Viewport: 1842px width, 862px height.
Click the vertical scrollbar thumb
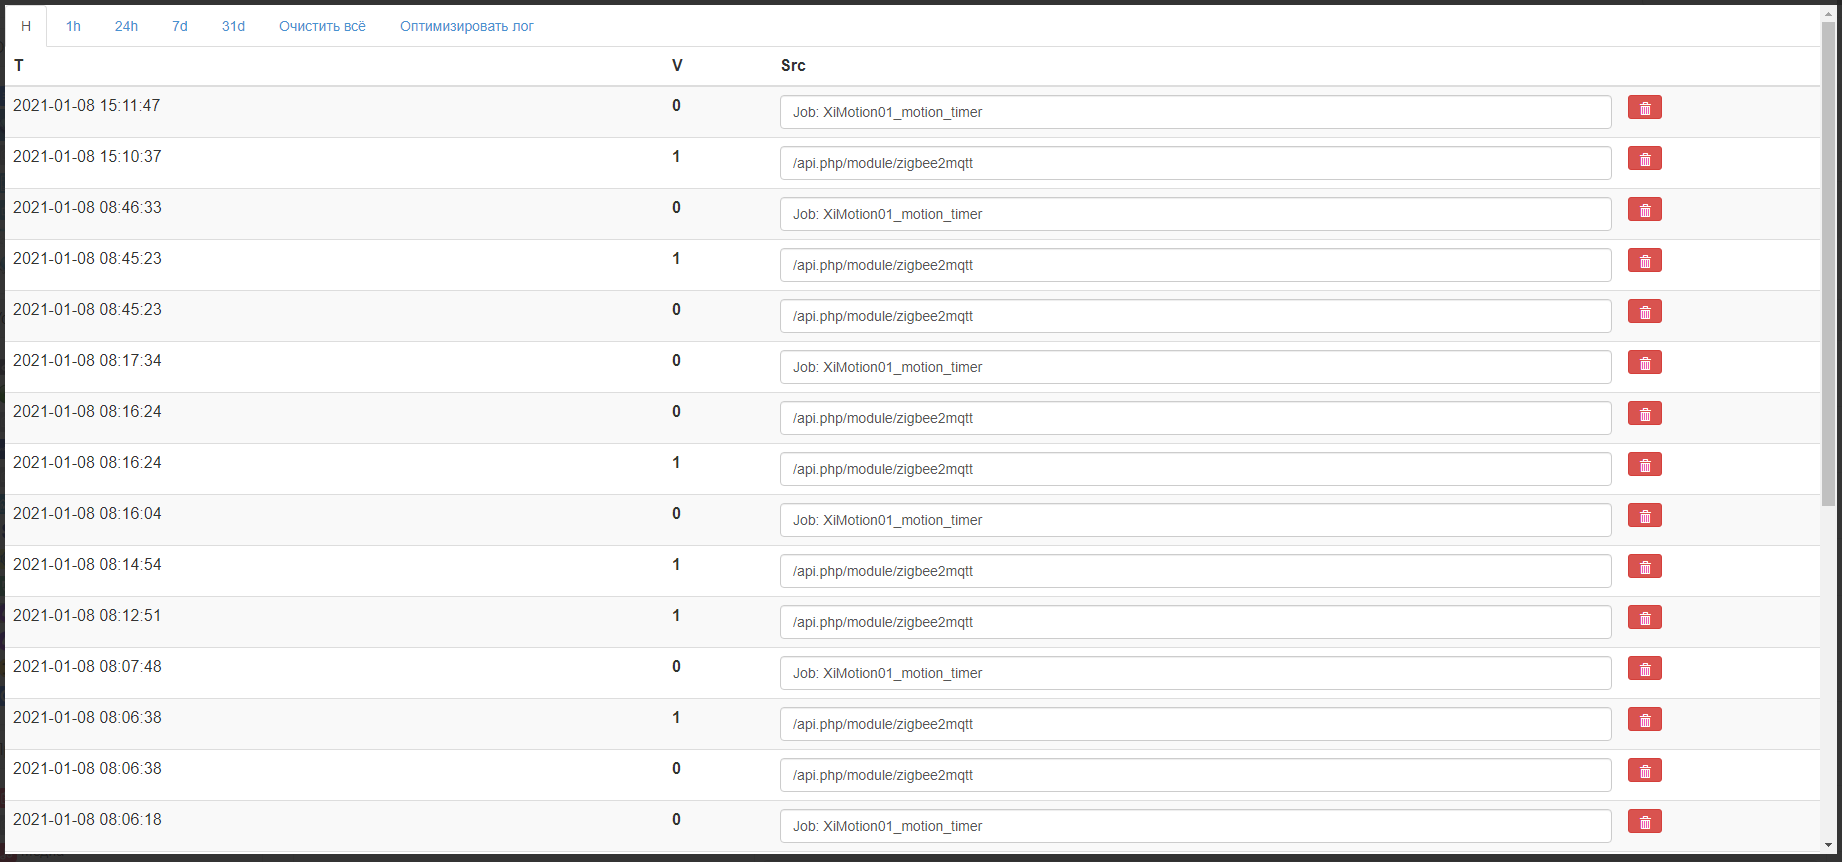pos(1828,260)
